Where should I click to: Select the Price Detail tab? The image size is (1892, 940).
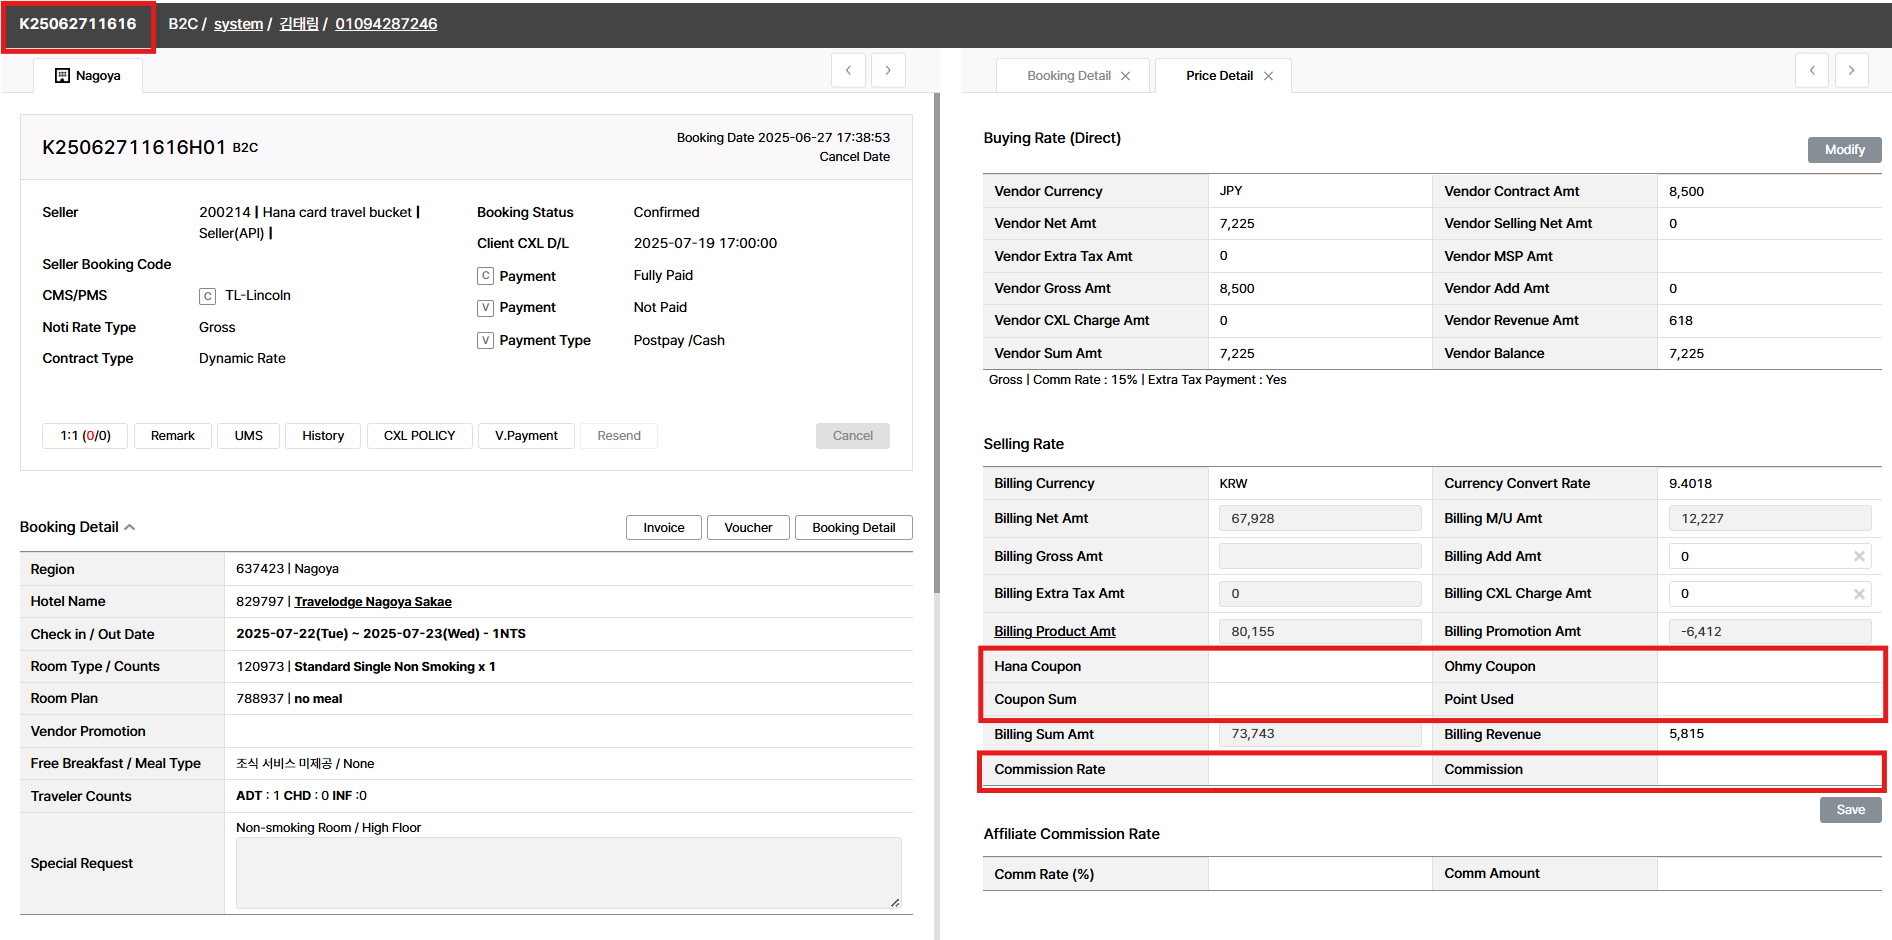[1218, 76]
